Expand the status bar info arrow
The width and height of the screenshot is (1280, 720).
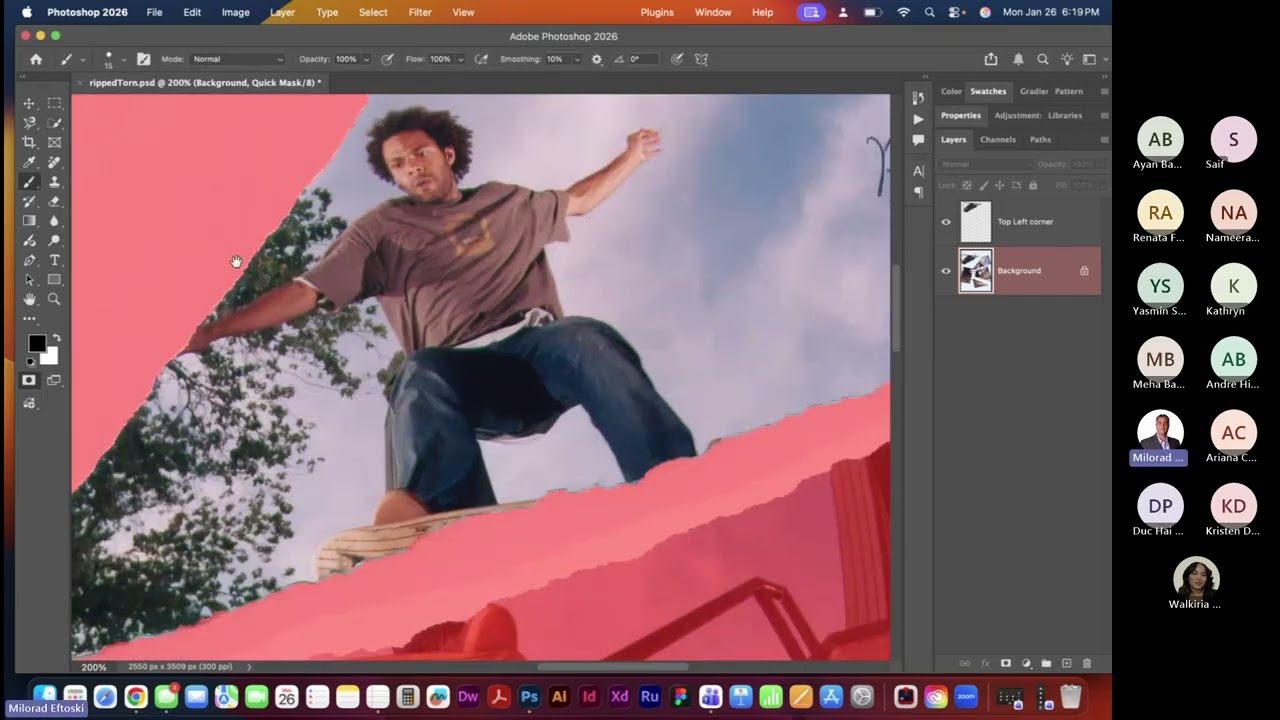[249, 667]
